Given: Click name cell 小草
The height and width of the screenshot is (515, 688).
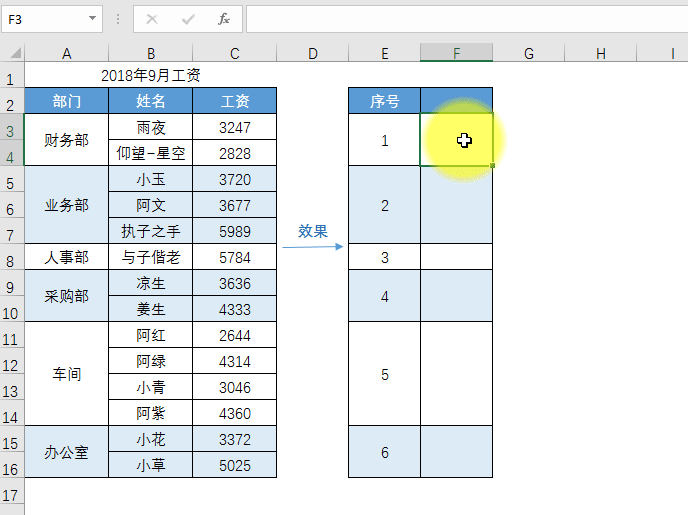Looking at the screenshot, I should (150, 465).
